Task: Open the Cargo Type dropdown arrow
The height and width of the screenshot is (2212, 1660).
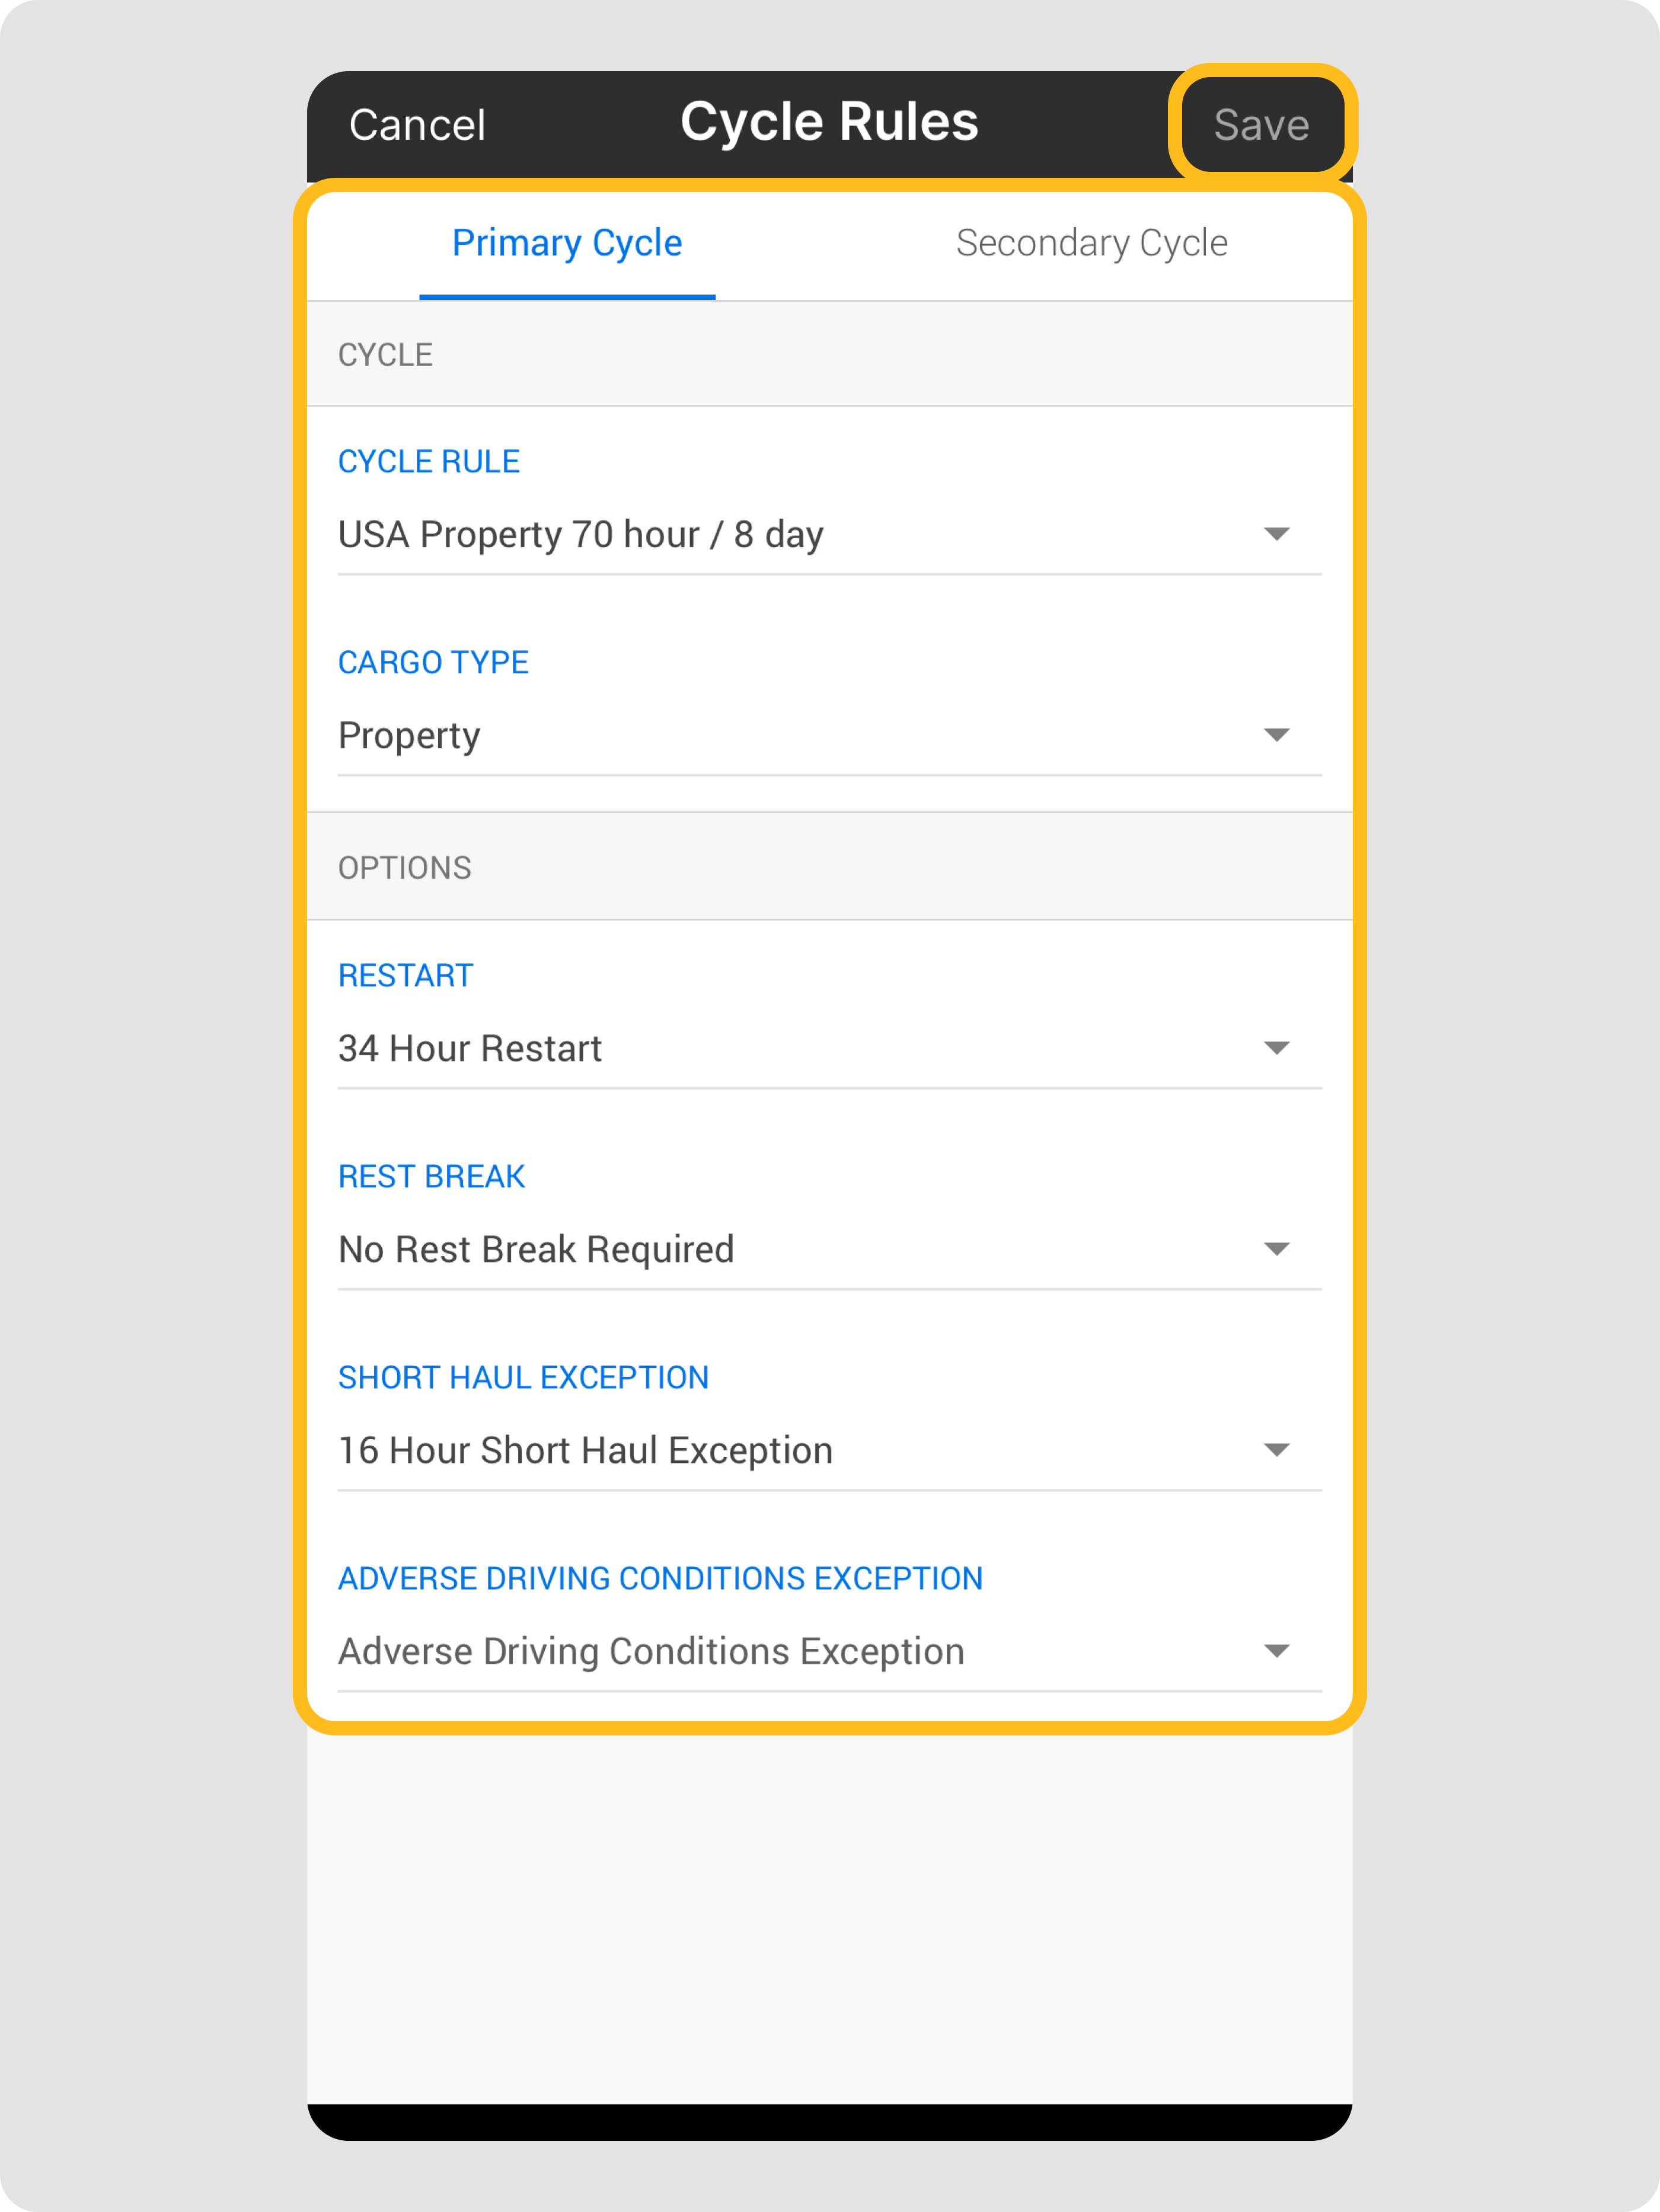Action: click(1276, 735)
